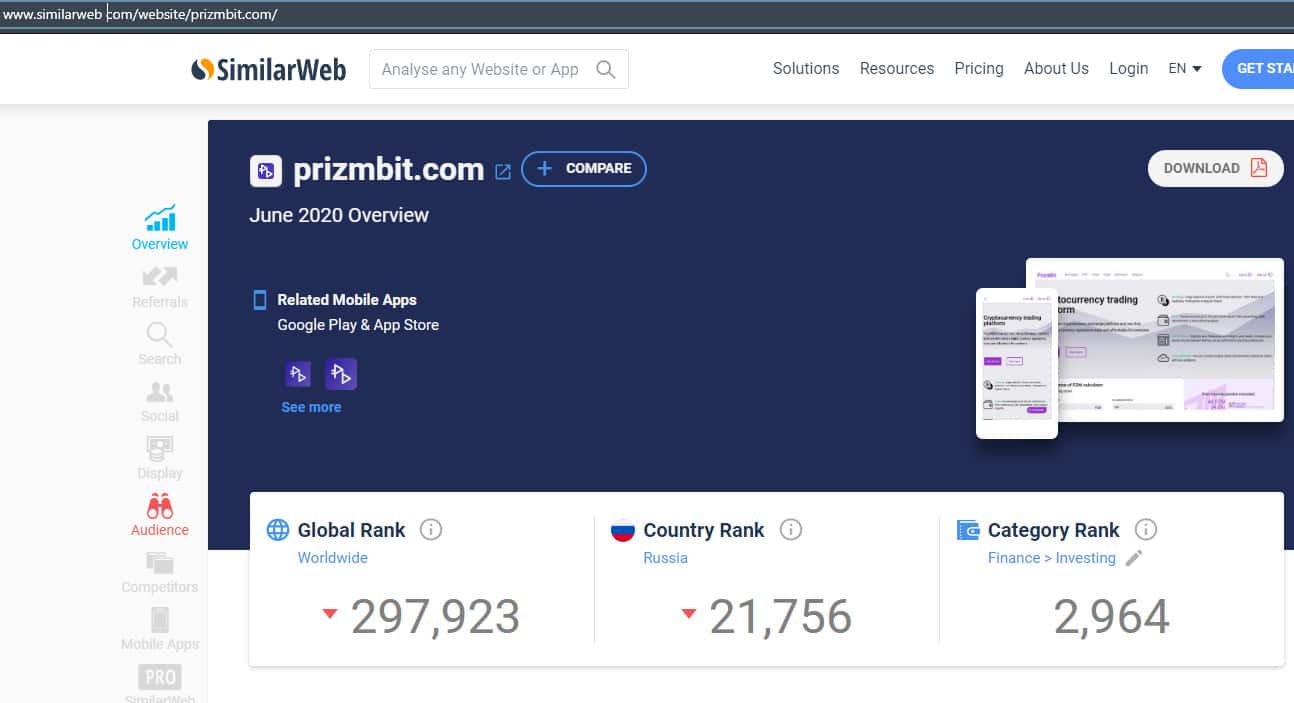The width and height of the screenshot is (1294, 703).
Task: Open the Overview sidebar section
Action: (x=160, y=228)
